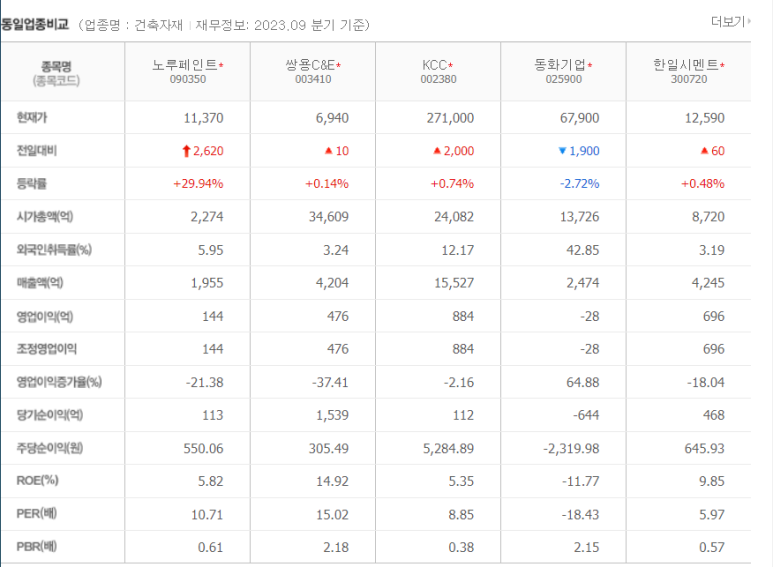Click the PER value 10.71
This screenshot has width=773, height=567.
[207, 515]
